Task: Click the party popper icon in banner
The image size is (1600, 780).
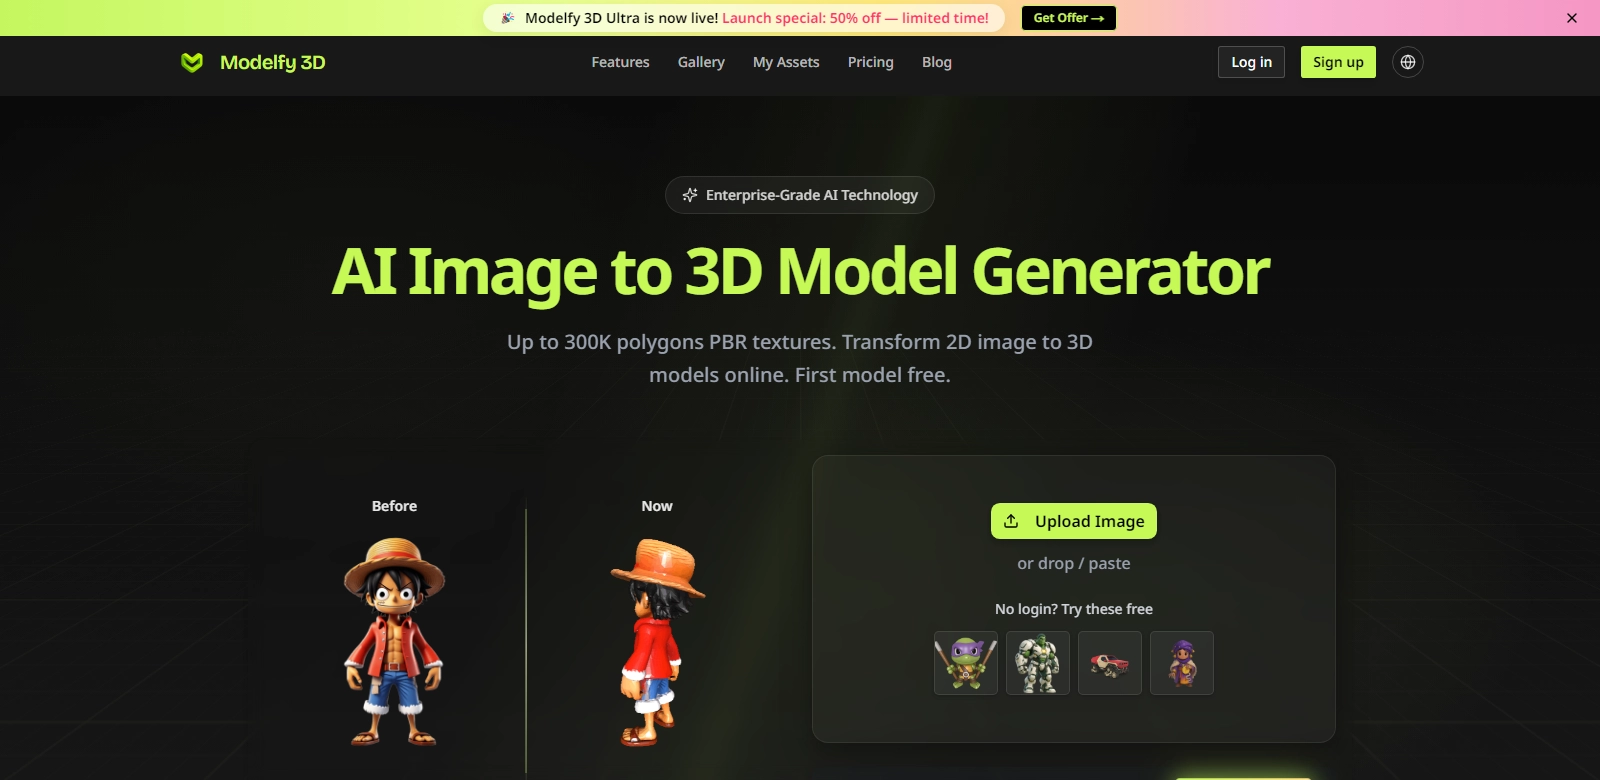Action: coord(508,18)
